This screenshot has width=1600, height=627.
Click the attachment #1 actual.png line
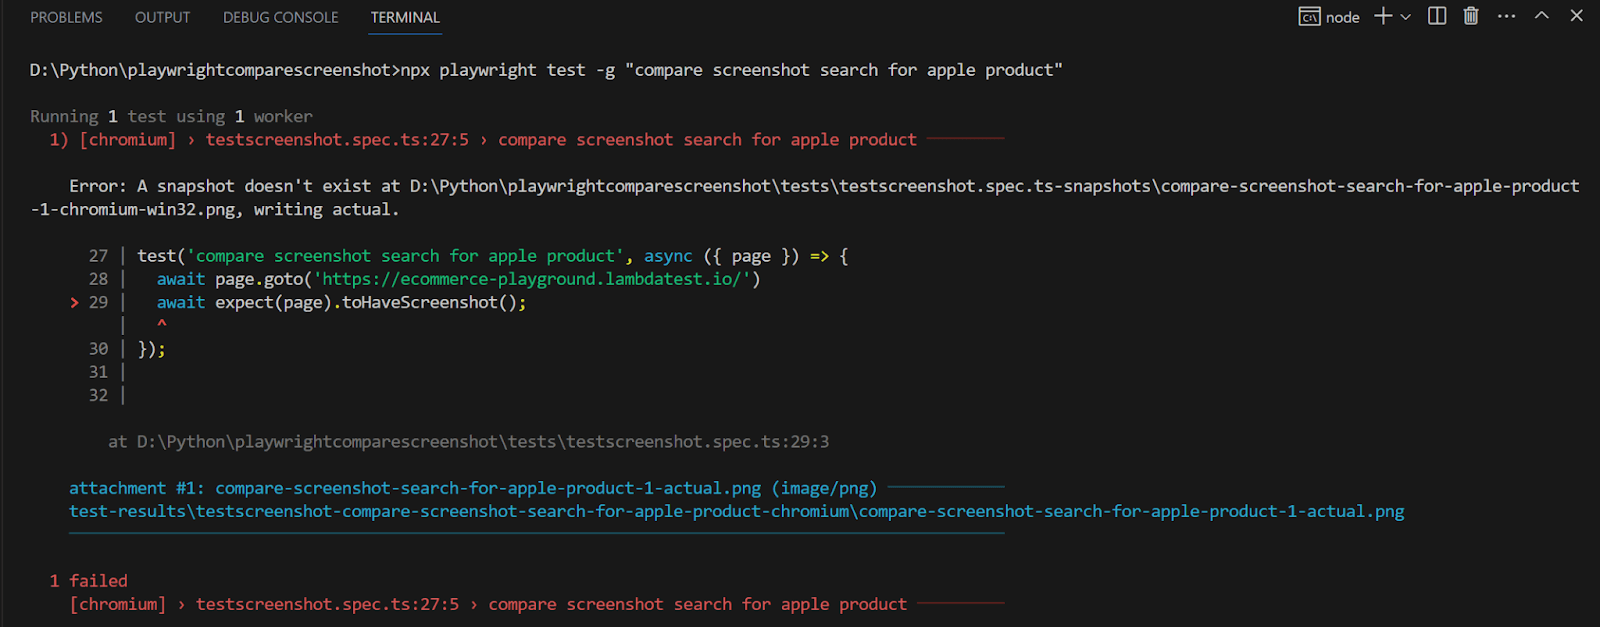click(473, 488)
